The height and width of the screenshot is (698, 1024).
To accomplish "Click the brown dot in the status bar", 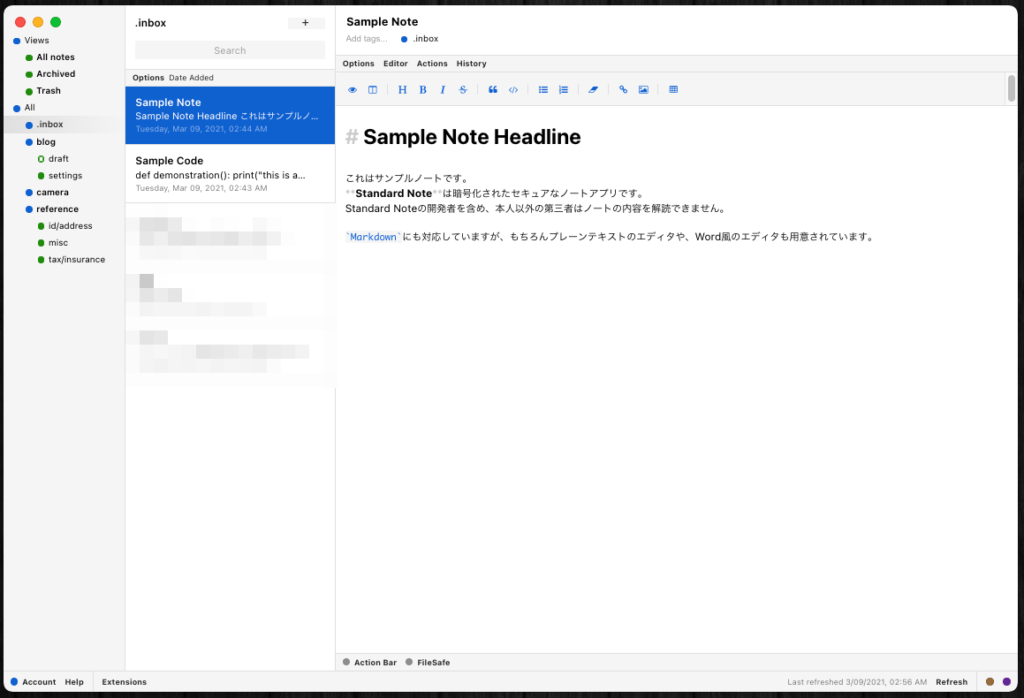I will click(x=989, y=682).
